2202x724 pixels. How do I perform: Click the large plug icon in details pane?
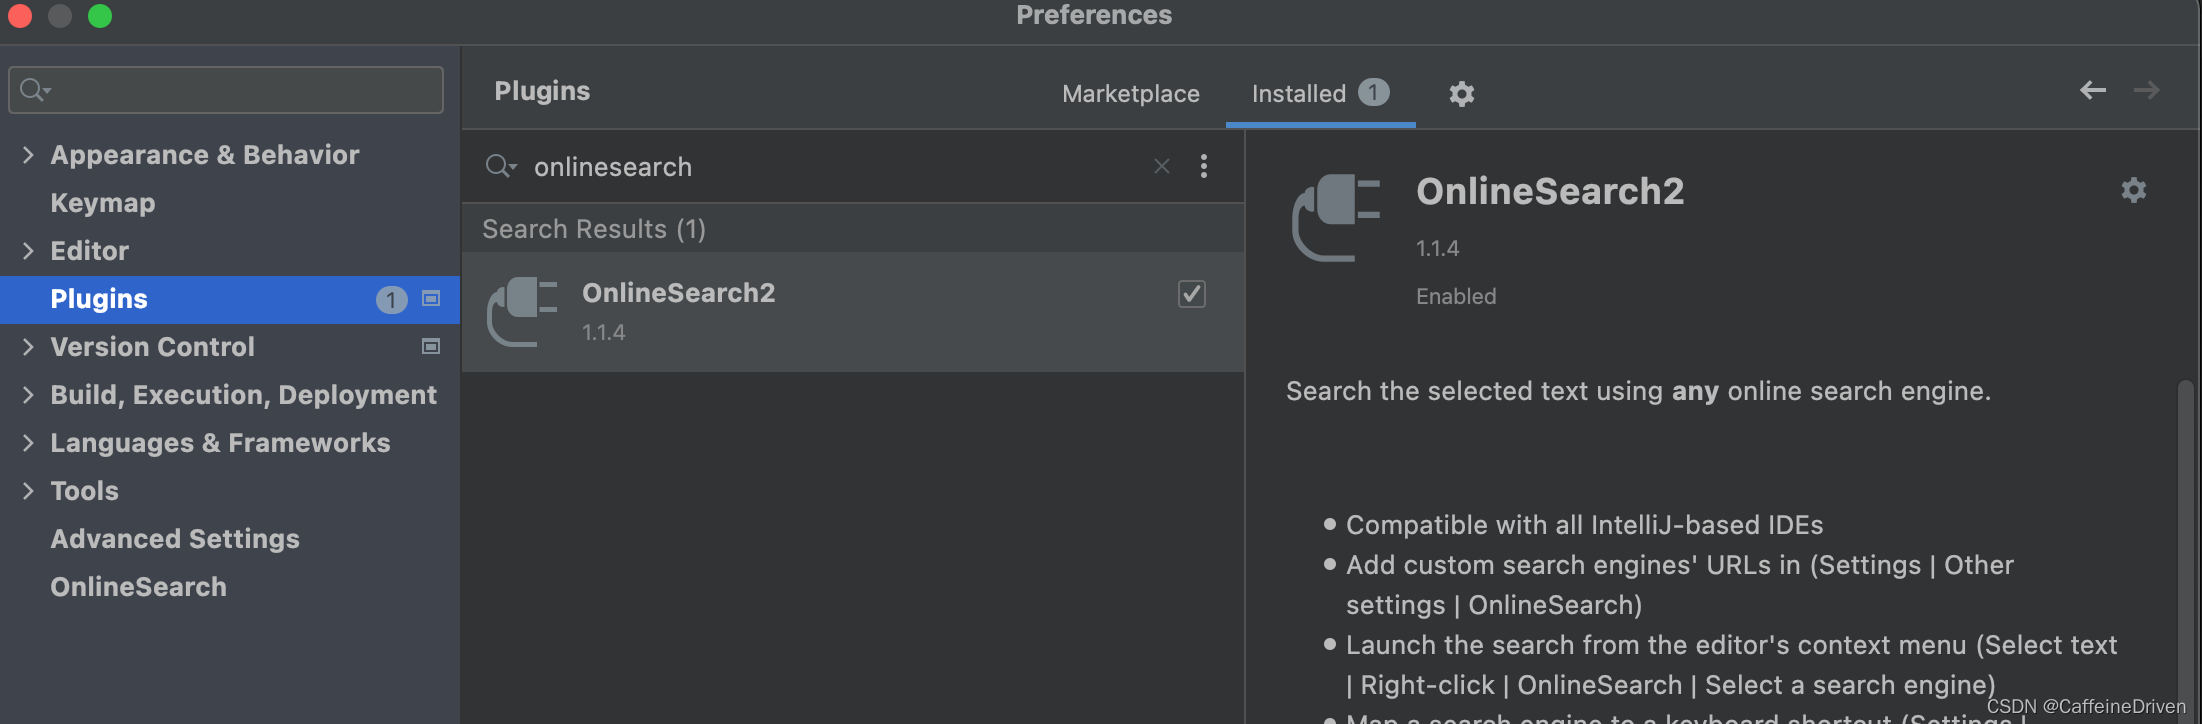[x=1337, y=218]
